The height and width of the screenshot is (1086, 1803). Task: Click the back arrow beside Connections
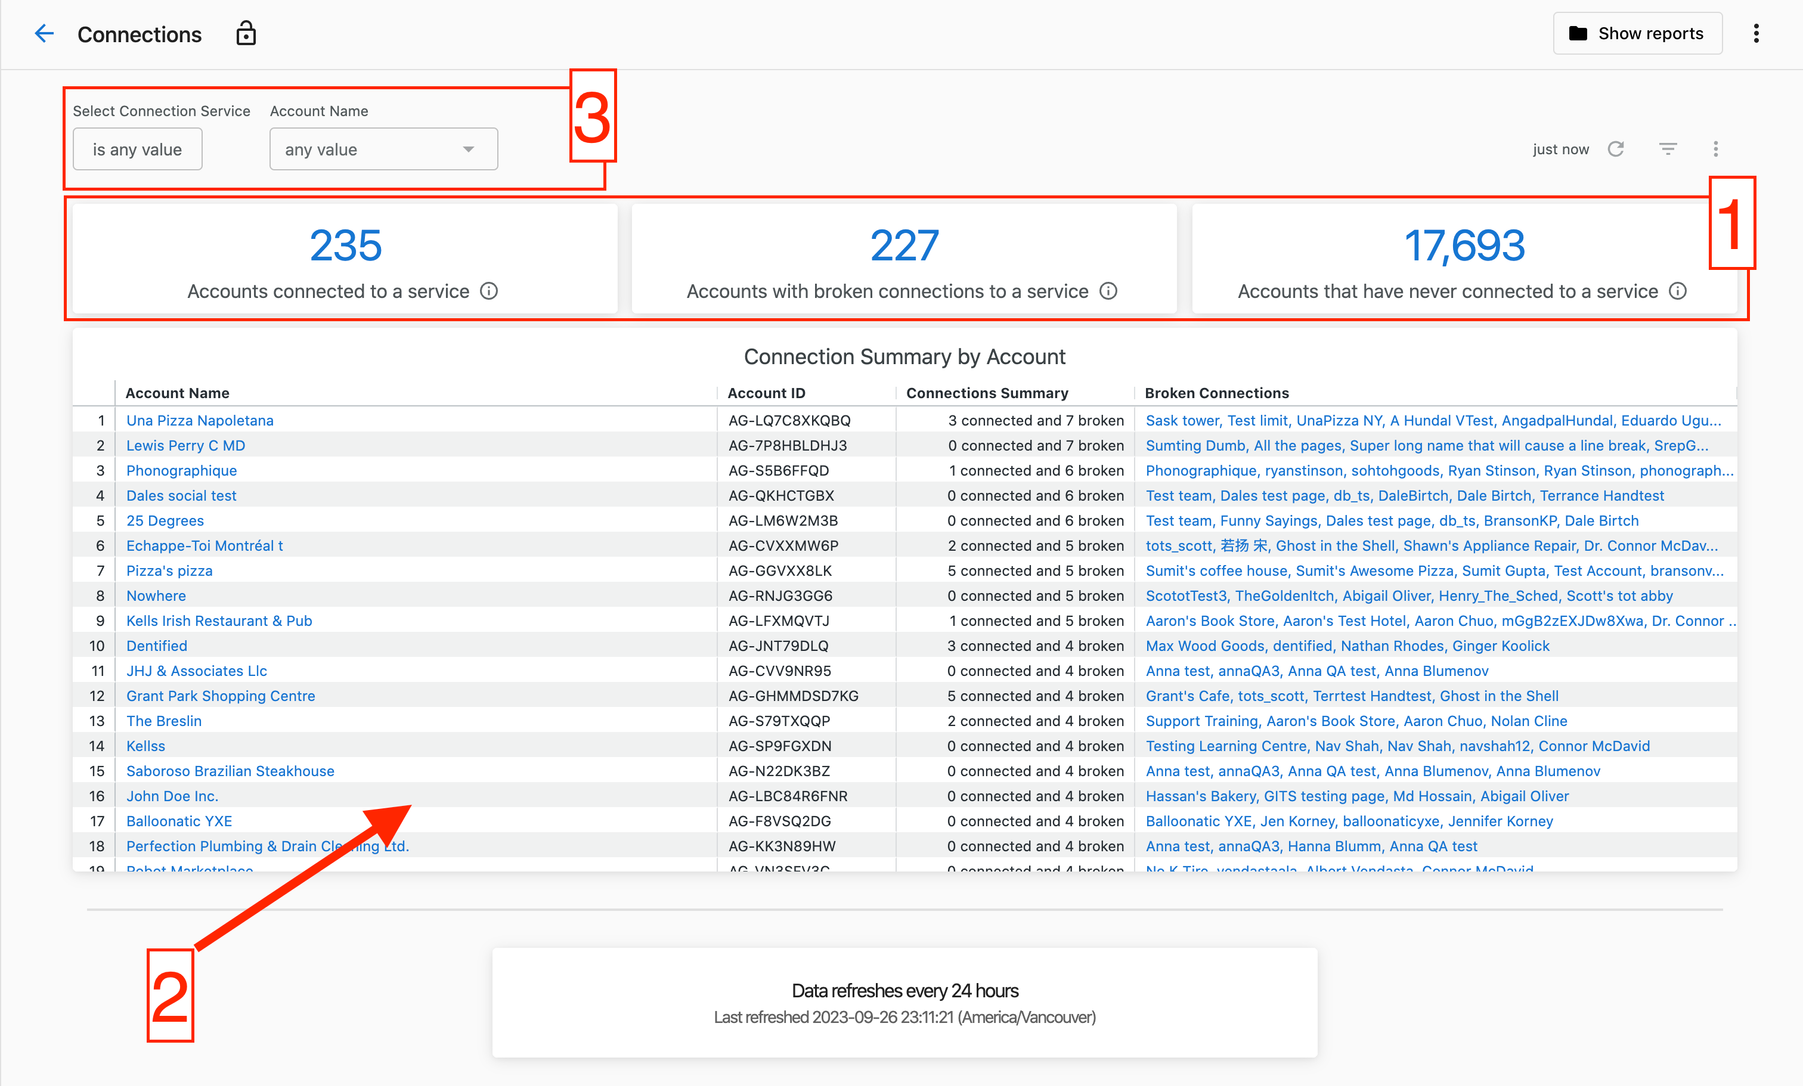44,34
